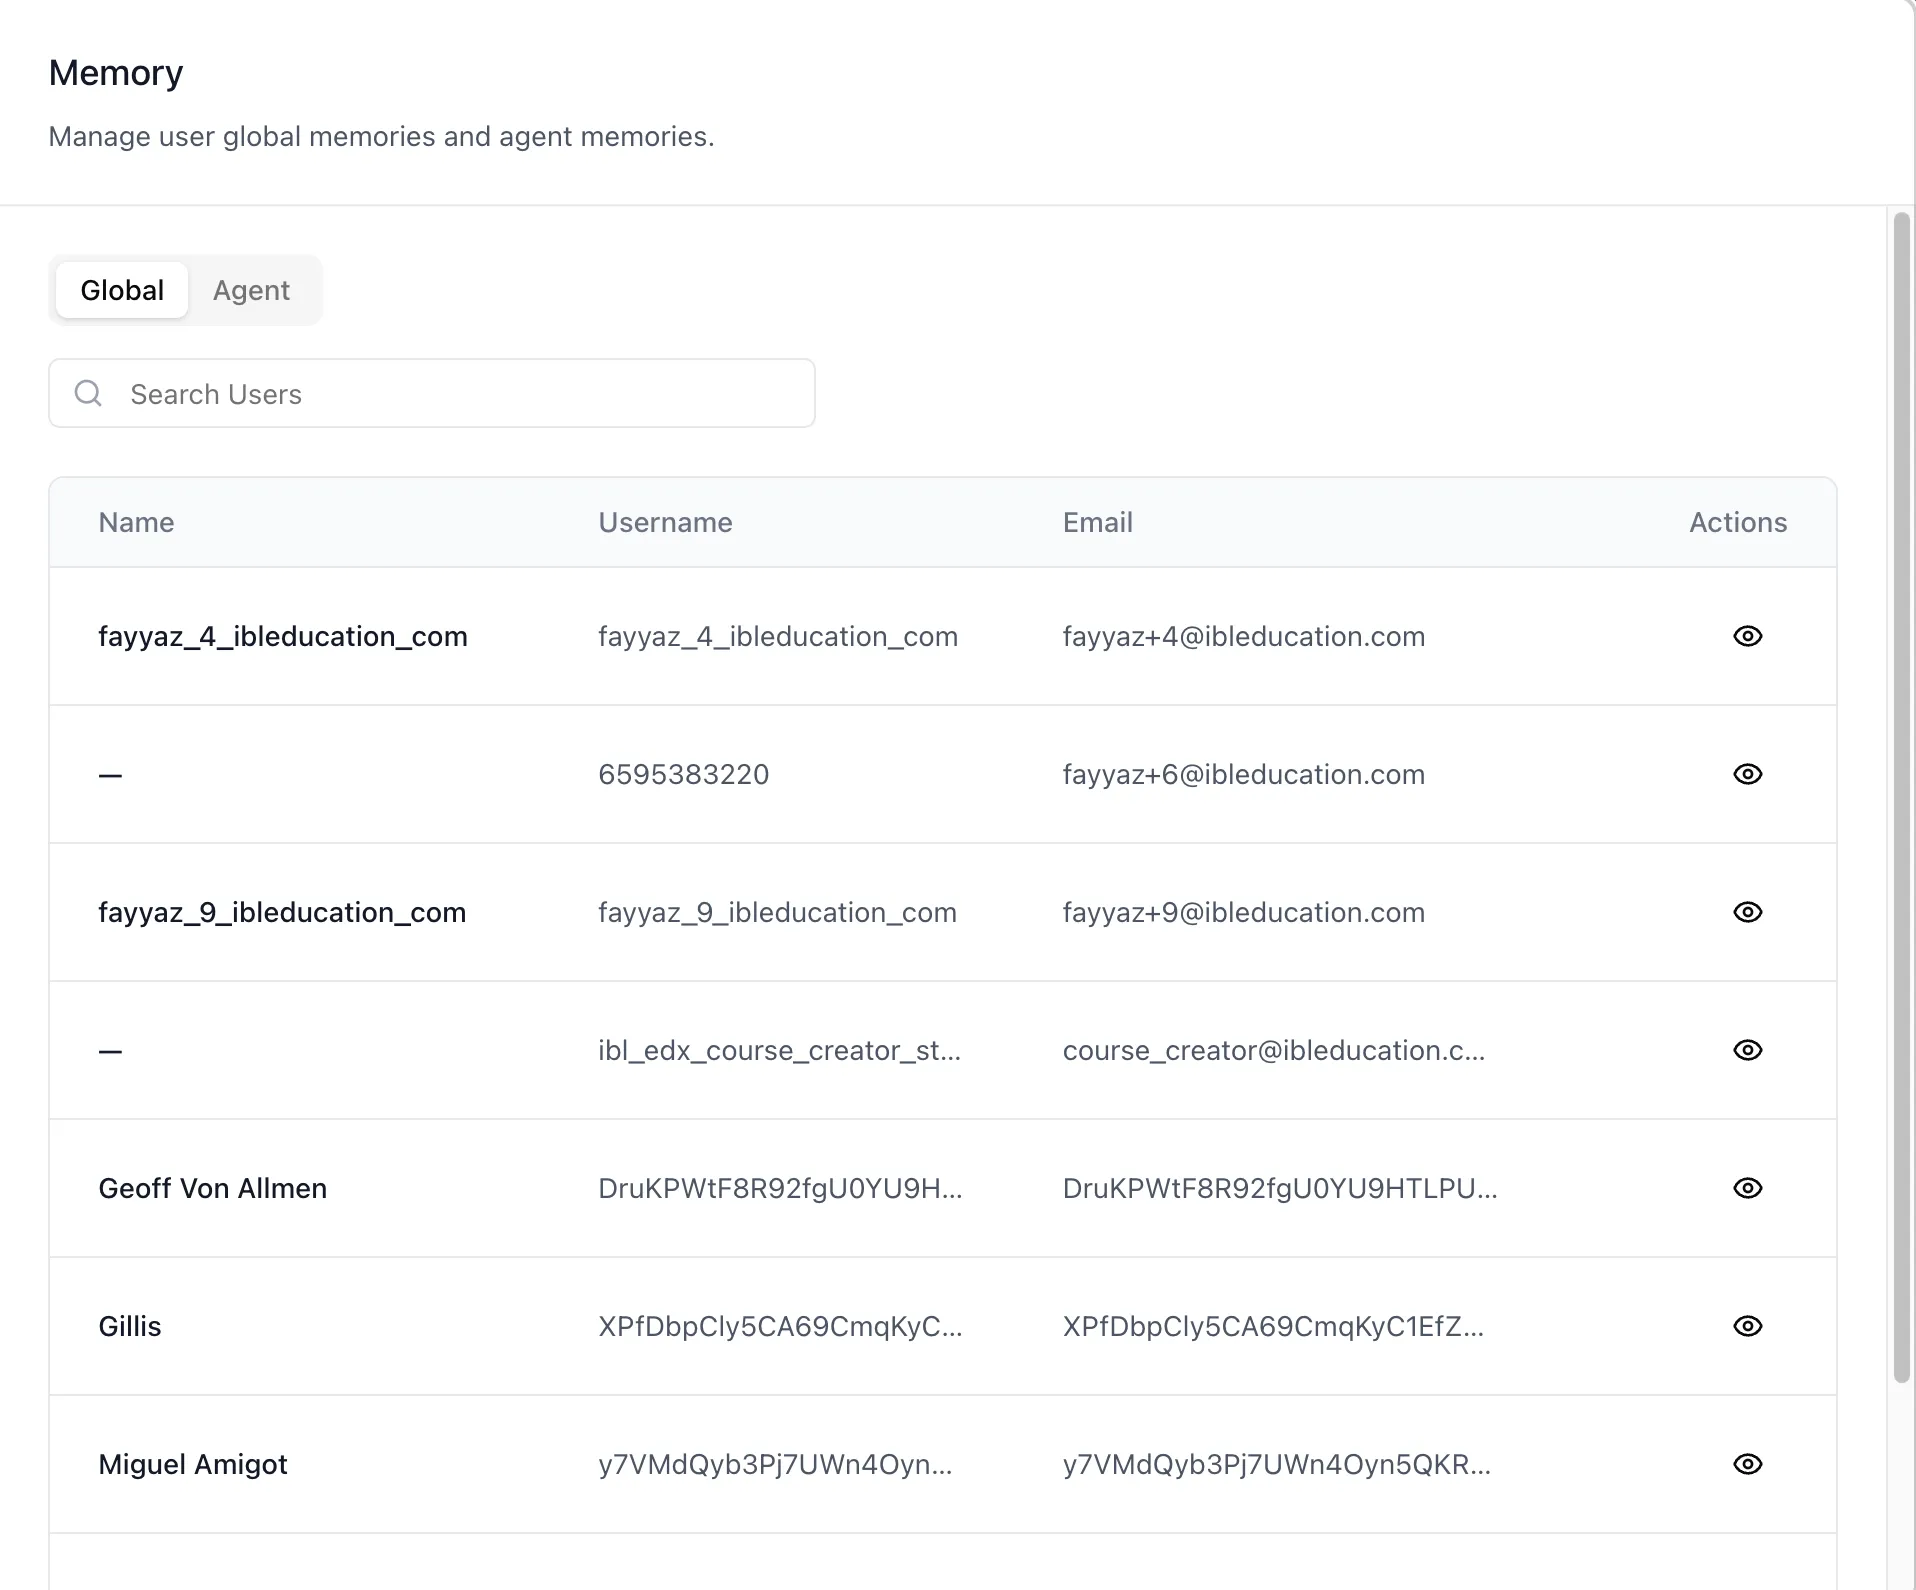
Task: View memories for fayyaz_4_ibleducation_com
Action: pyautogui.click(x=1747, y=636)
